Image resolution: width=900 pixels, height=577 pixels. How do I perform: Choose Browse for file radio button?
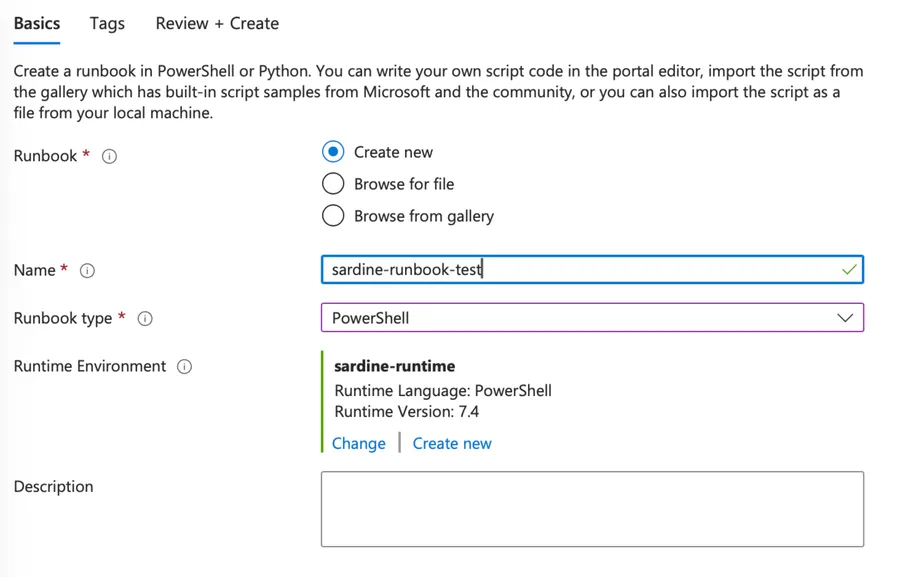333,184
